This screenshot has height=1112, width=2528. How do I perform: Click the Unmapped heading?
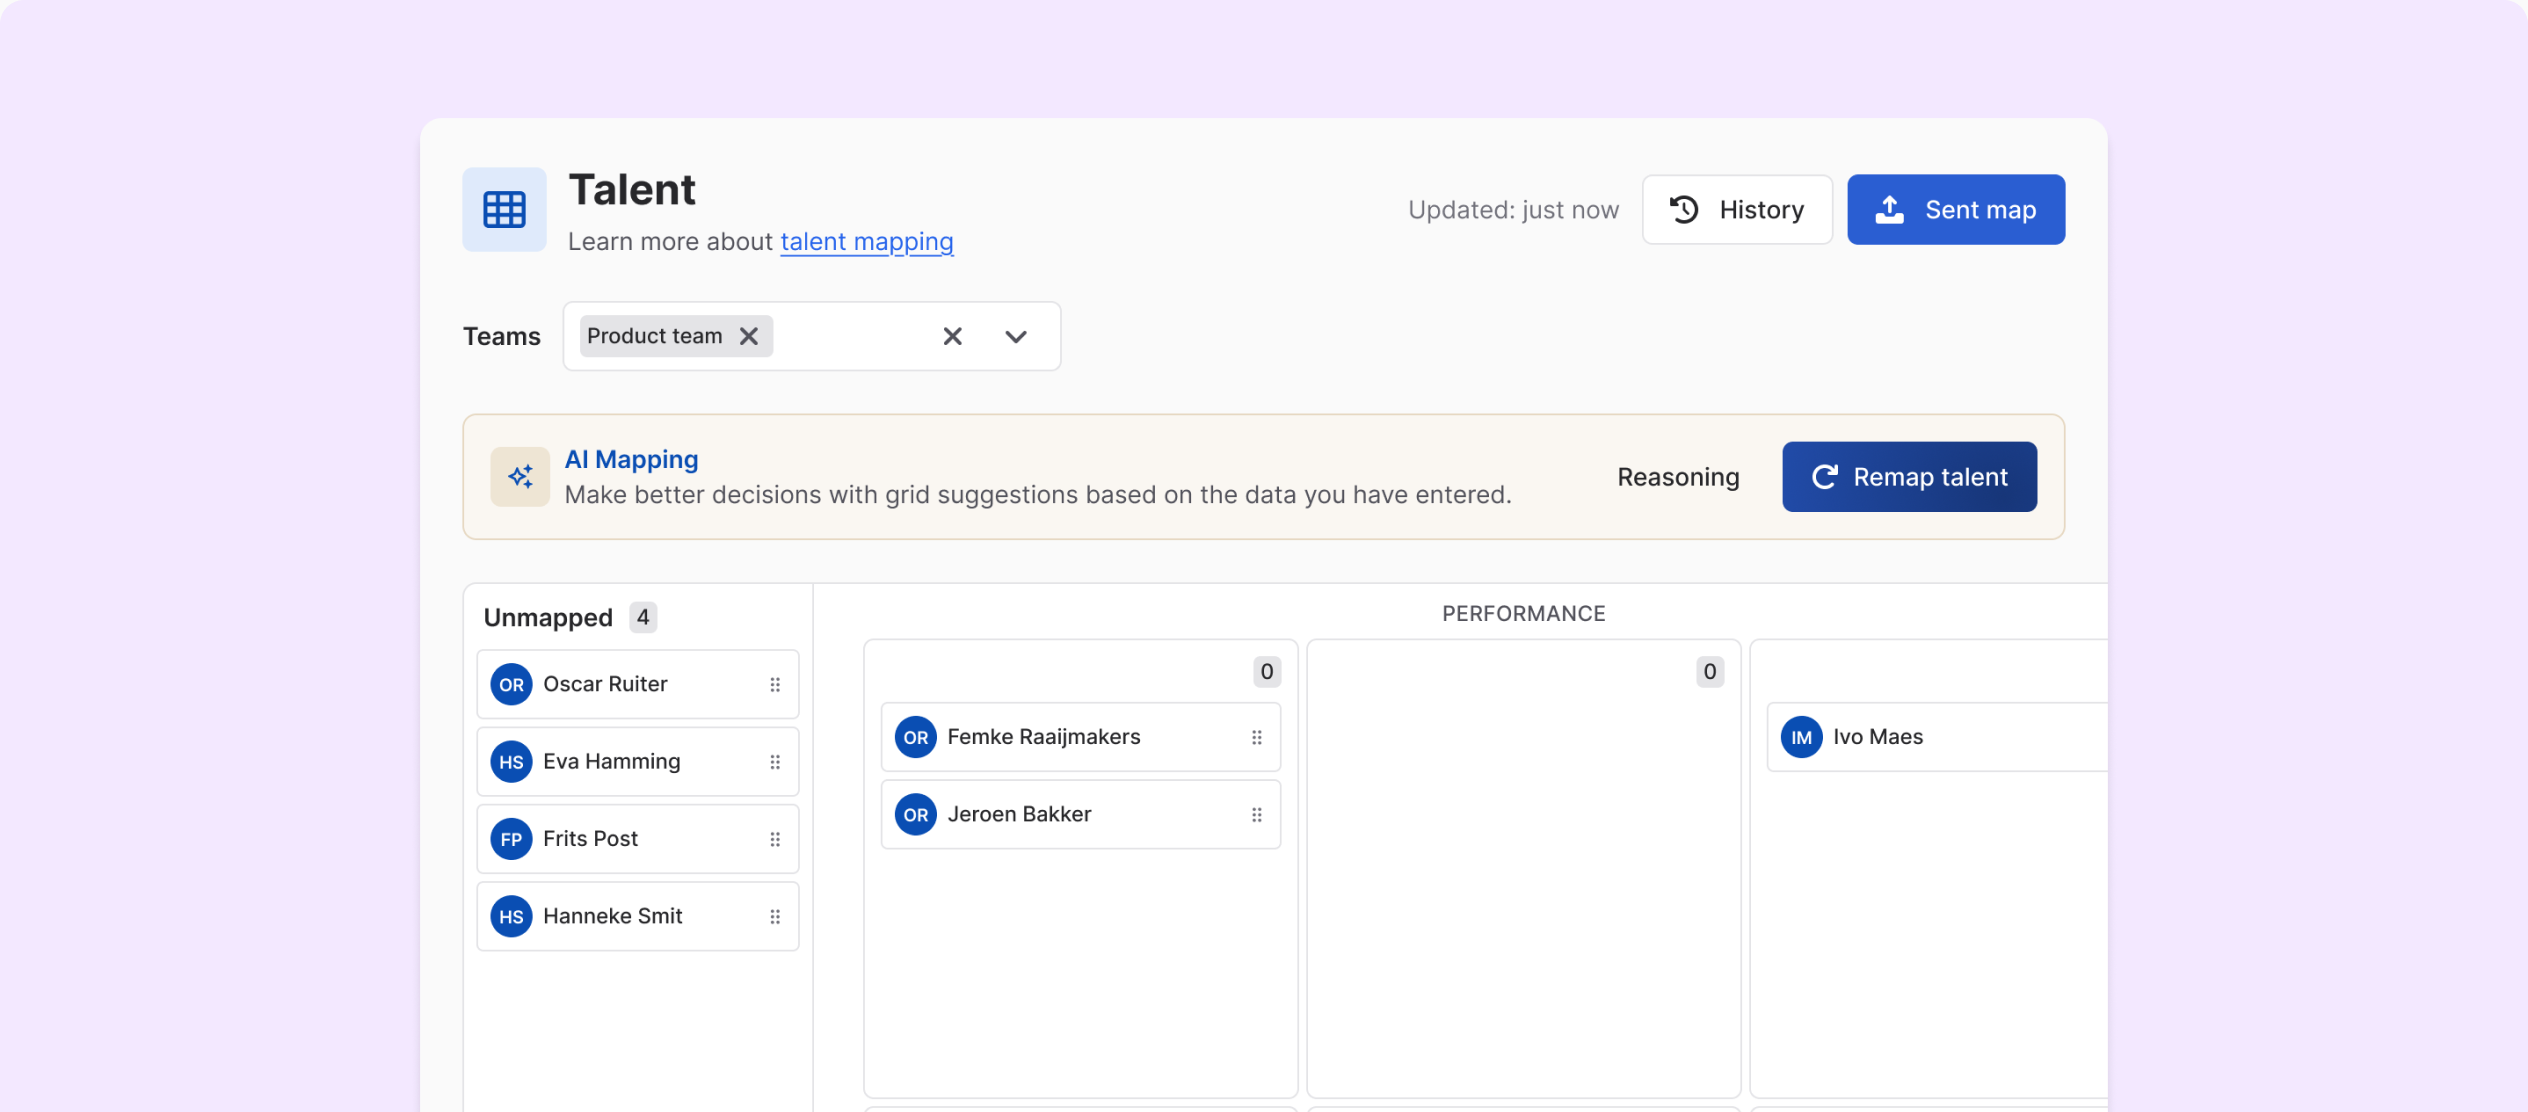(548, 618)
